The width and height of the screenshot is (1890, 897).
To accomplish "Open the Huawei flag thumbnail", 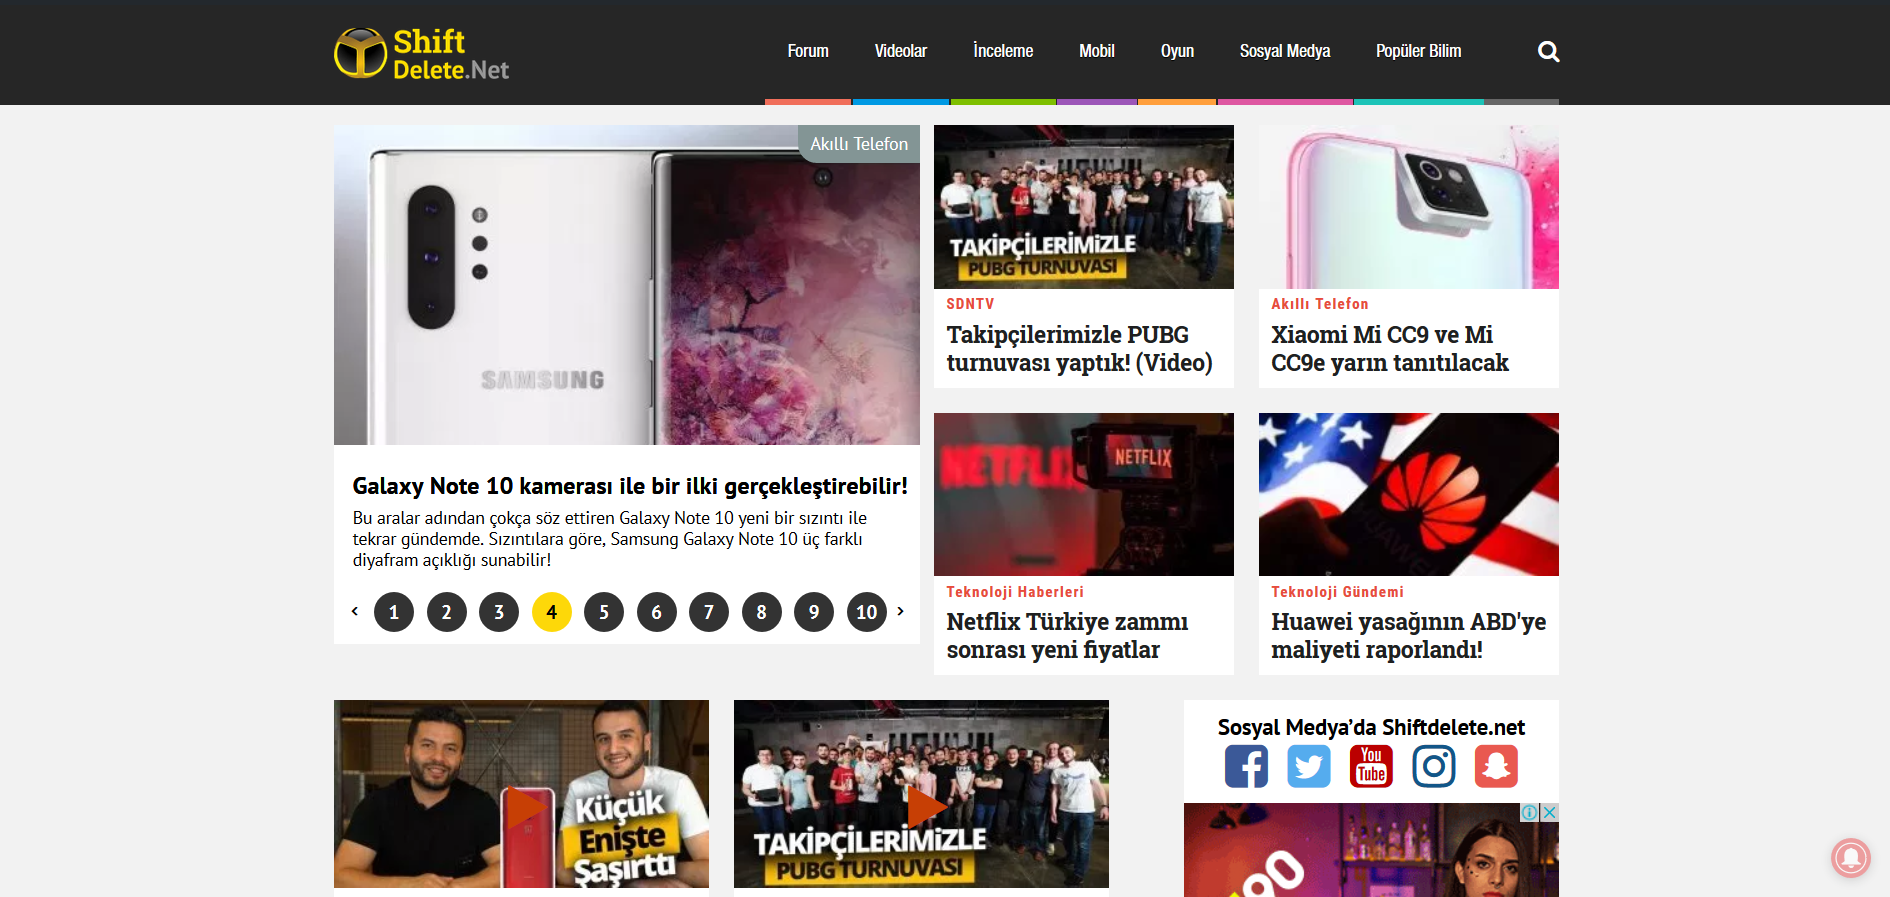I will click(x=1409, y=494).
